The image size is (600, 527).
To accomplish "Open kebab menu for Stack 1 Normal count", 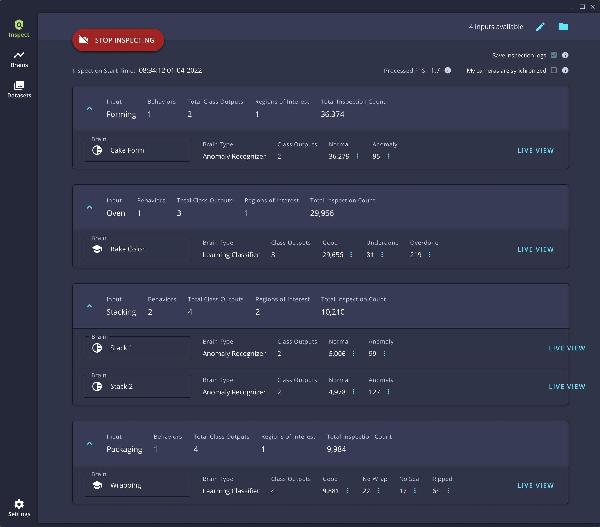I will [353, 353].
